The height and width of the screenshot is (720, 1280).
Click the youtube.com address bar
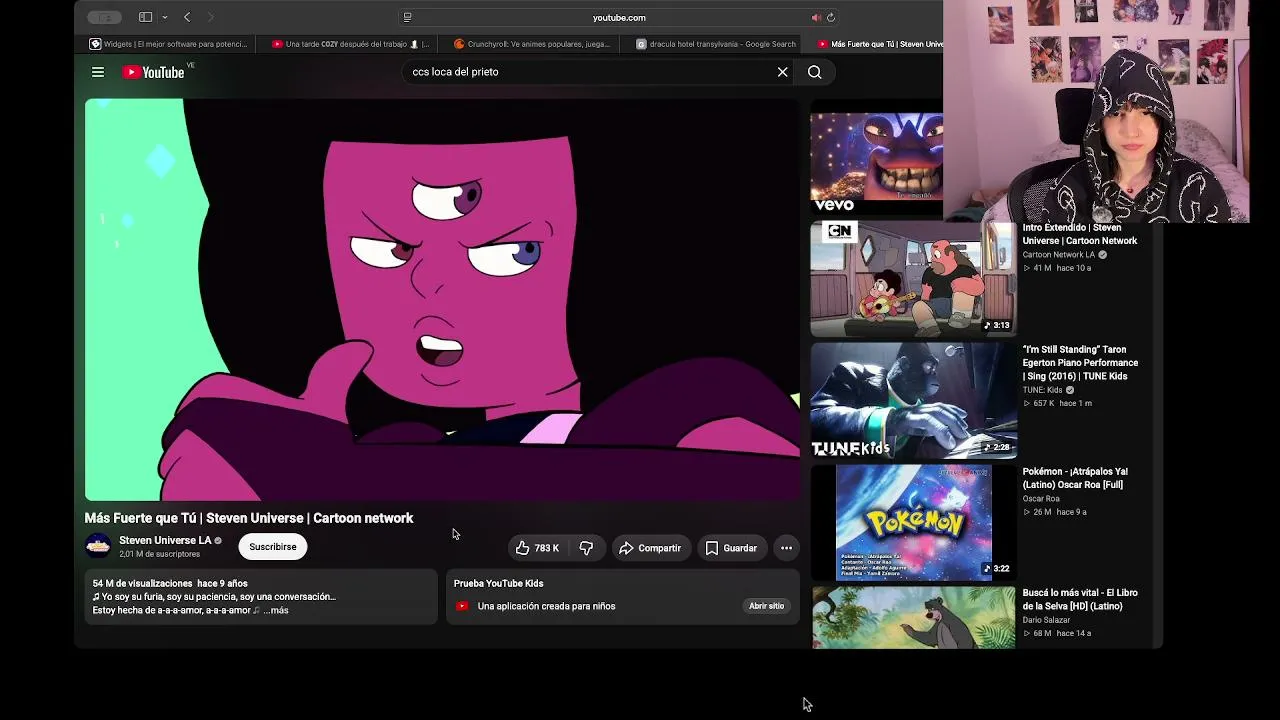(619, 17)
